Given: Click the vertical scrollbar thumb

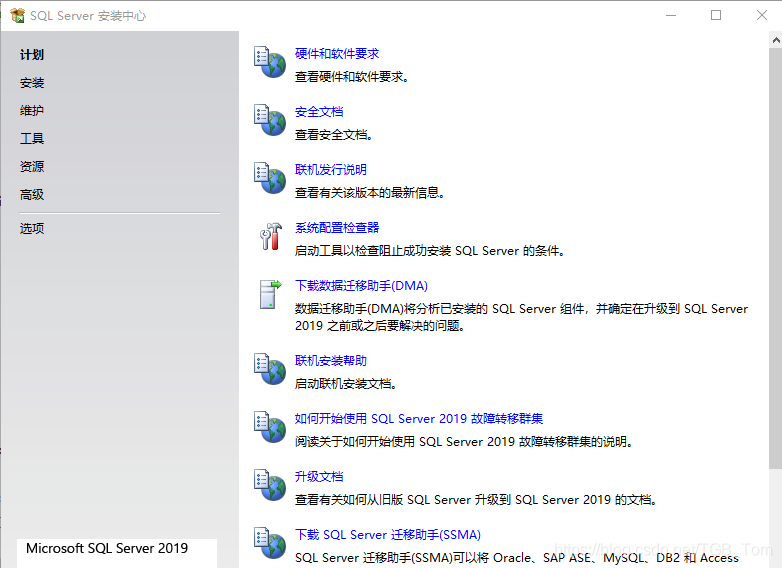Looking at the screenshot, I should click(776, 259).
